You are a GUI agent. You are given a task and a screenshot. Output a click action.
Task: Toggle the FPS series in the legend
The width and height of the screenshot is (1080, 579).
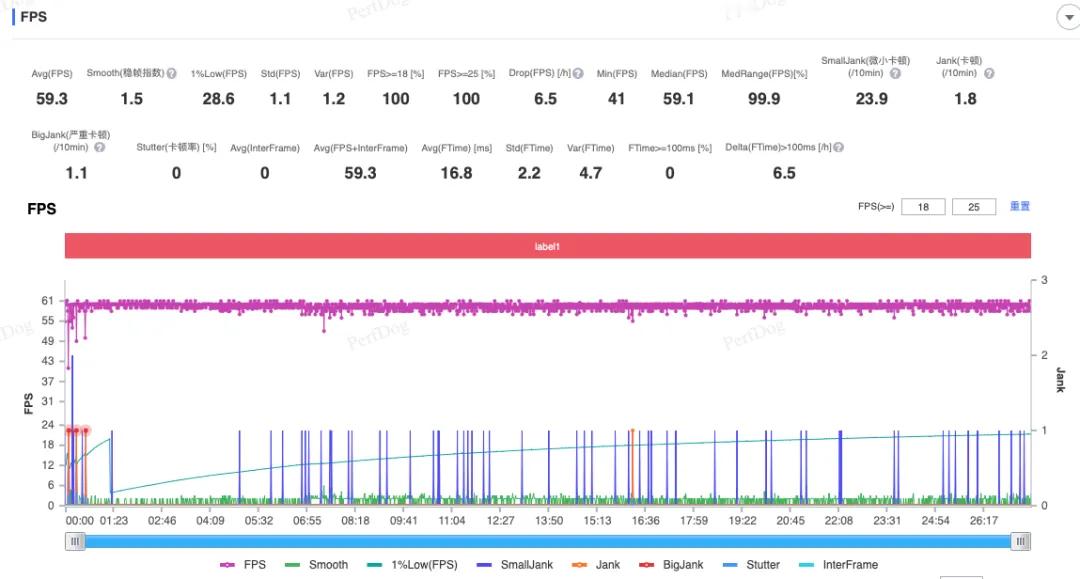pos(243,565)
